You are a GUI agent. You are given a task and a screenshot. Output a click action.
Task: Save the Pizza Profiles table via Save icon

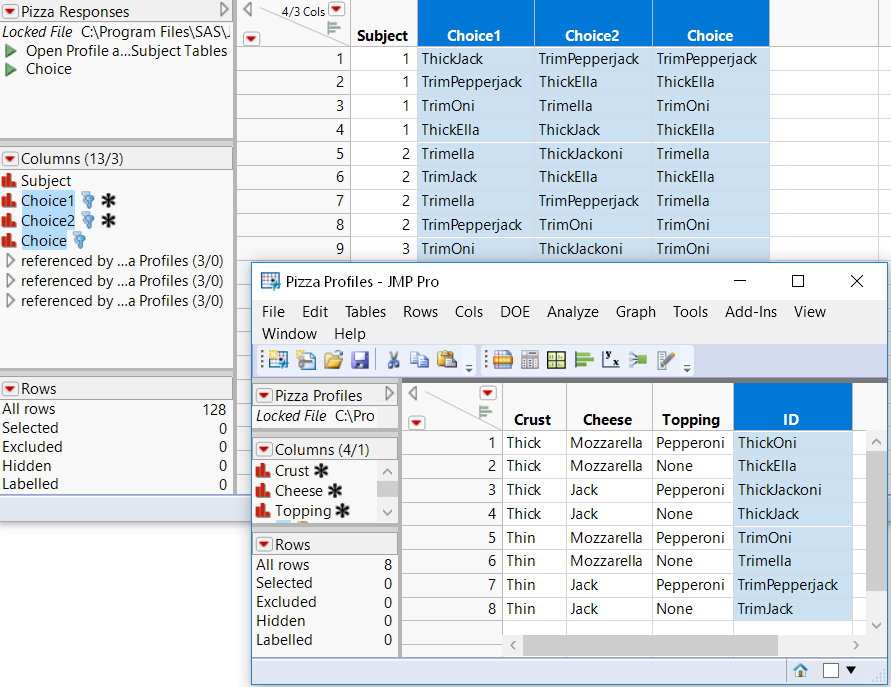[x=362, y=362]
